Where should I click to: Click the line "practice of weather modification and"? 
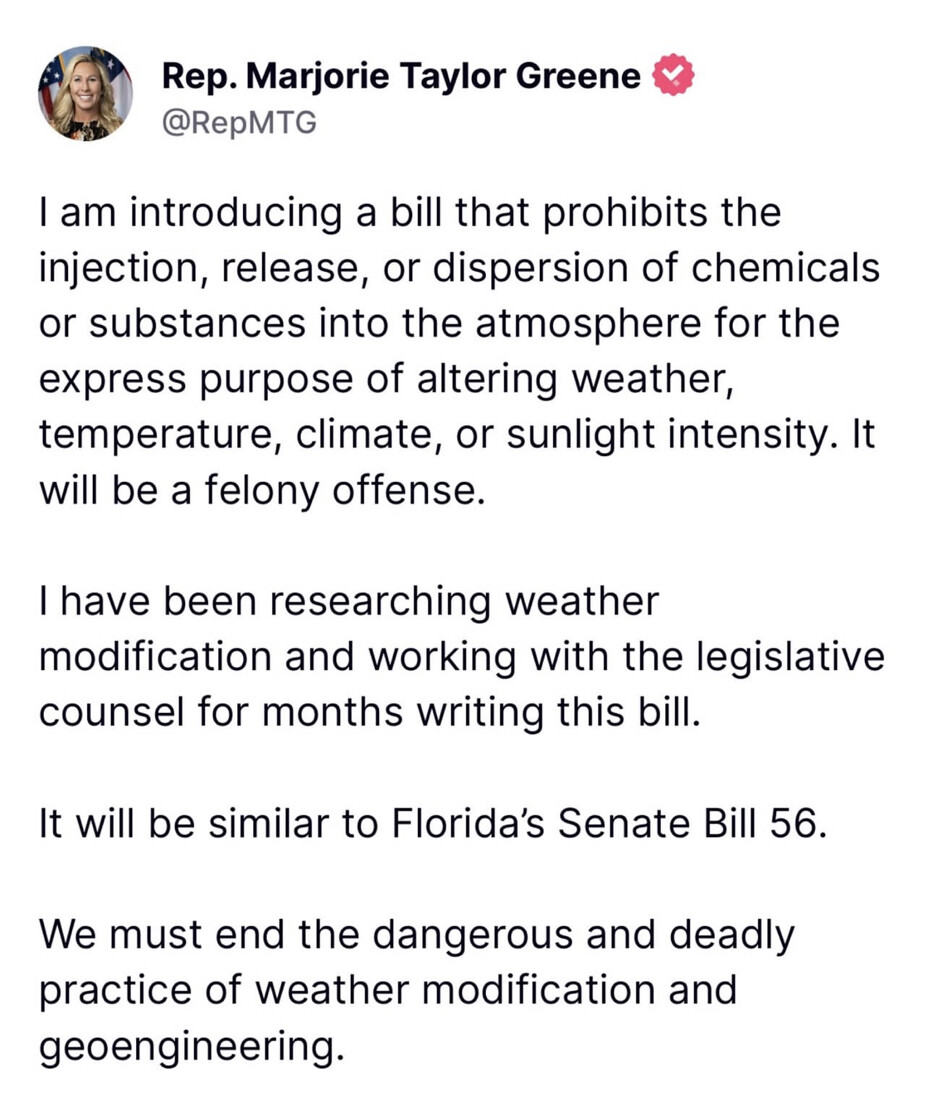(388, 991)
